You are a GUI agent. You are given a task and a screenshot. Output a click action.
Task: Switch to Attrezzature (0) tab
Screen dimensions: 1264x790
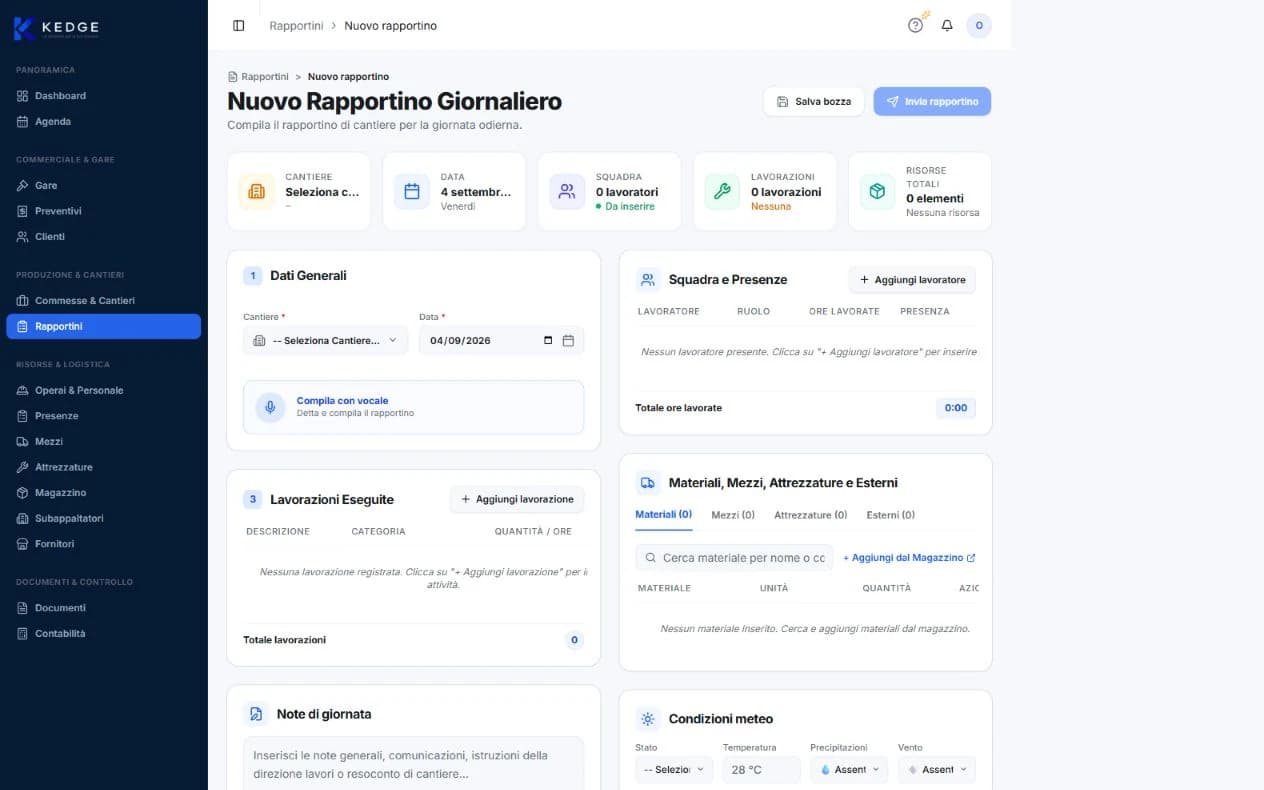[x=810, y=515]
